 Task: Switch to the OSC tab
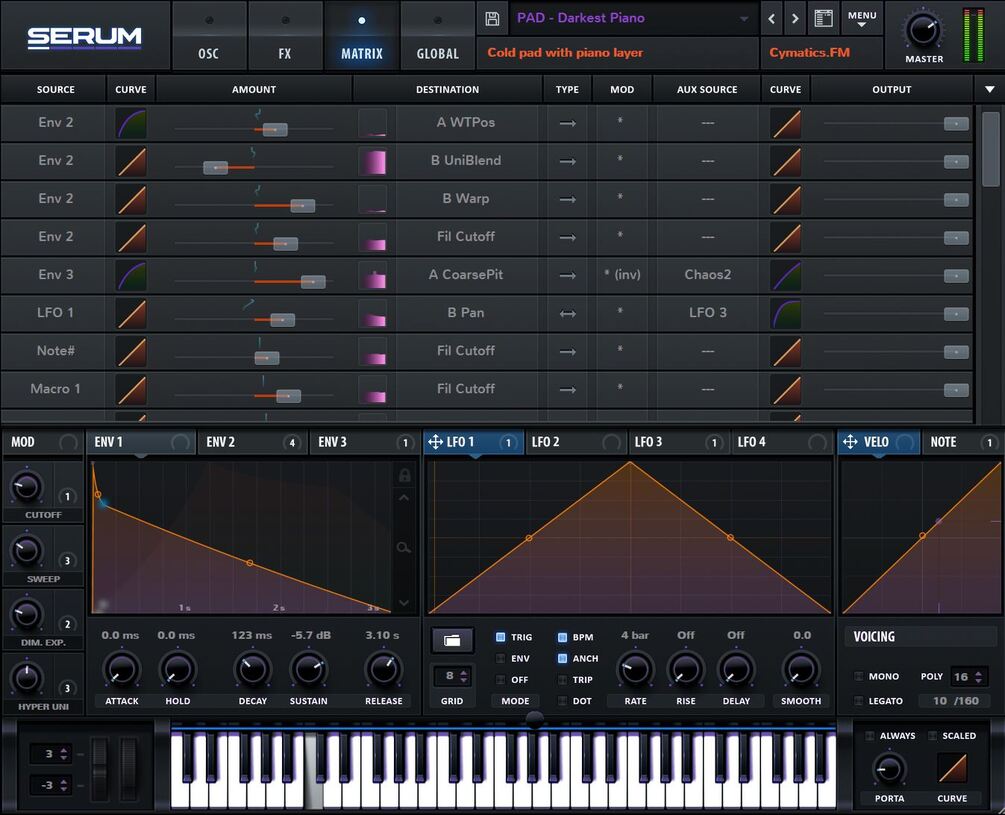[x=208, y=36]
